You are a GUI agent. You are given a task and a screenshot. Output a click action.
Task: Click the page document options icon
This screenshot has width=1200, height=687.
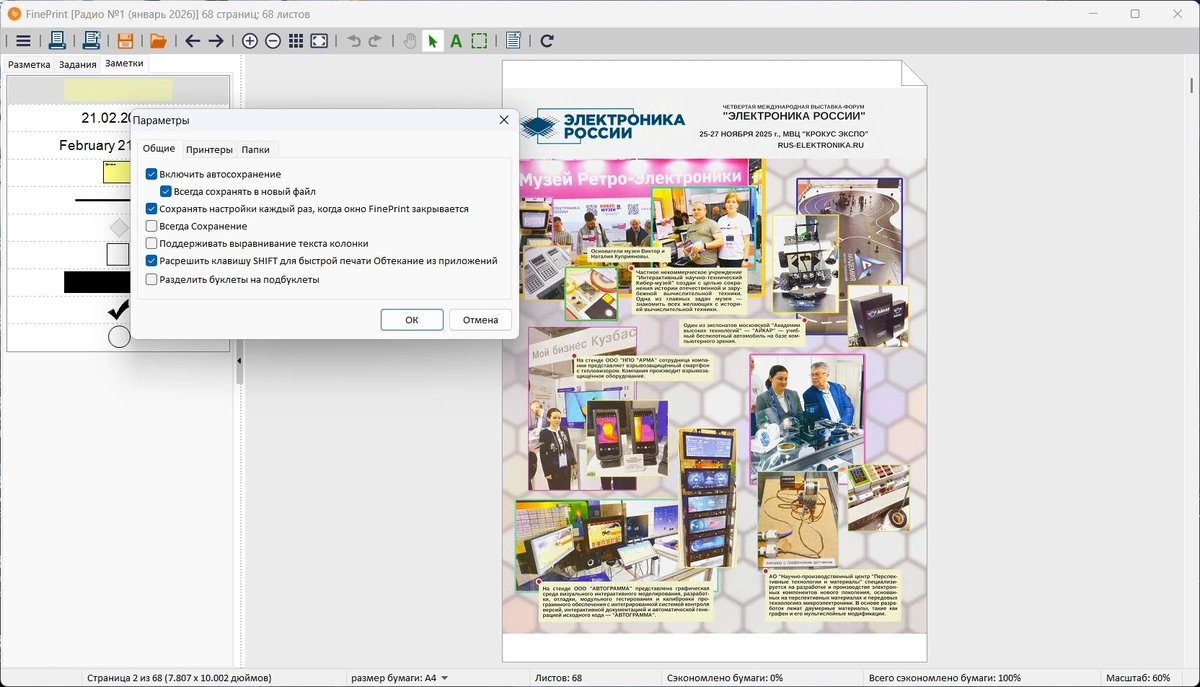click(513, 41)
